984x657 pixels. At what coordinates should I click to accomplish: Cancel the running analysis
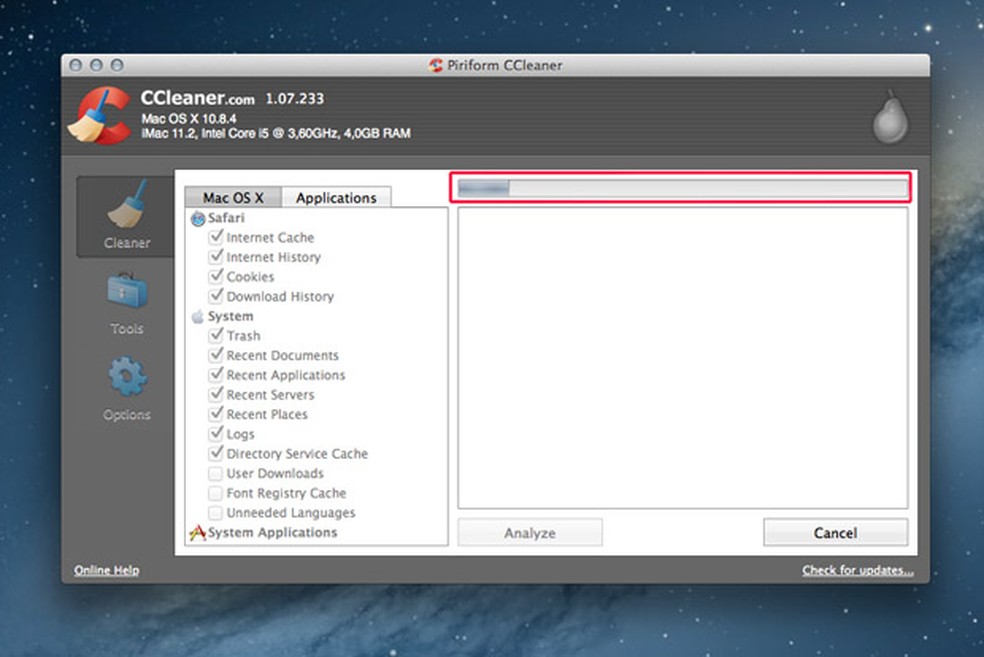(835, 533)
